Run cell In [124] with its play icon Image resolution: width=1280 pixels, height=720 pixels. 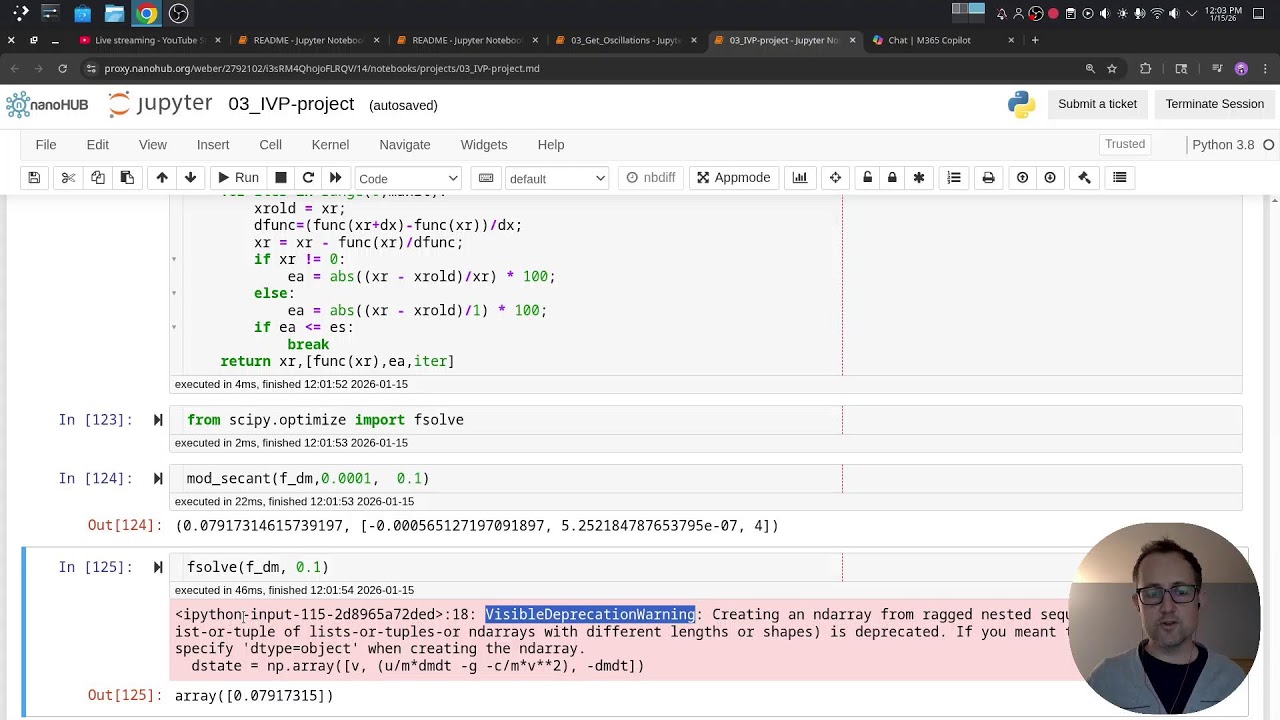click(x=158, y=478)
